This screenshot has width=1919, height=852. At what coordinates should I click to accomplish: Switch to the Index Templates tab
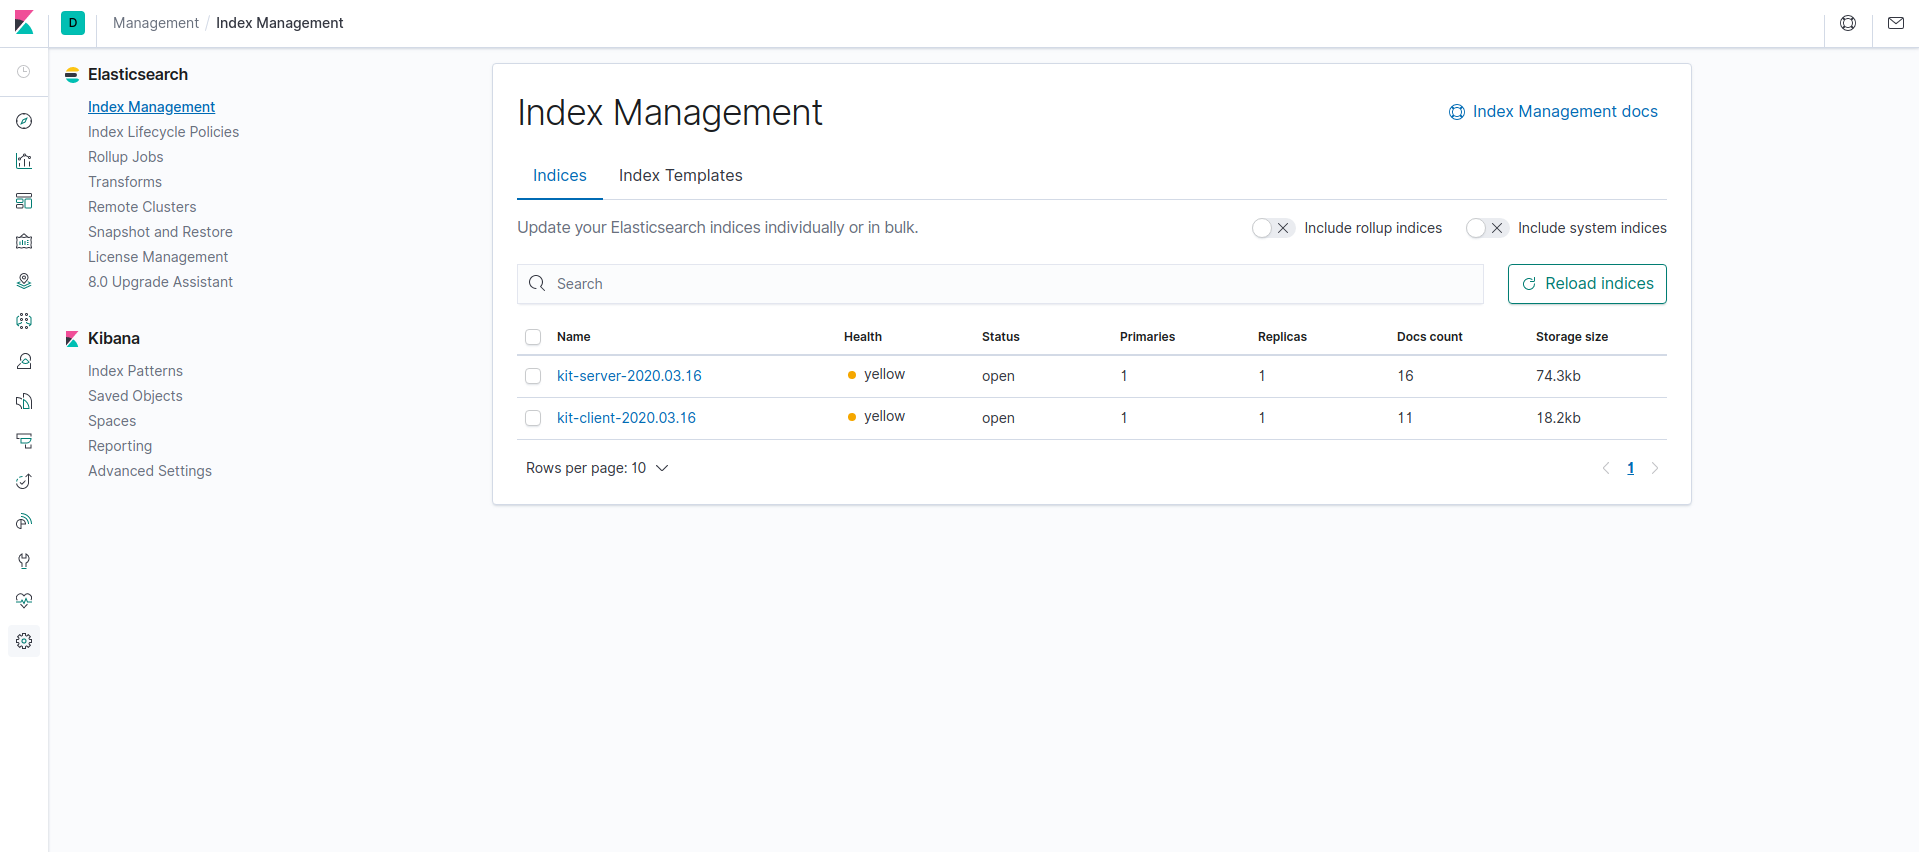[680, 175]
